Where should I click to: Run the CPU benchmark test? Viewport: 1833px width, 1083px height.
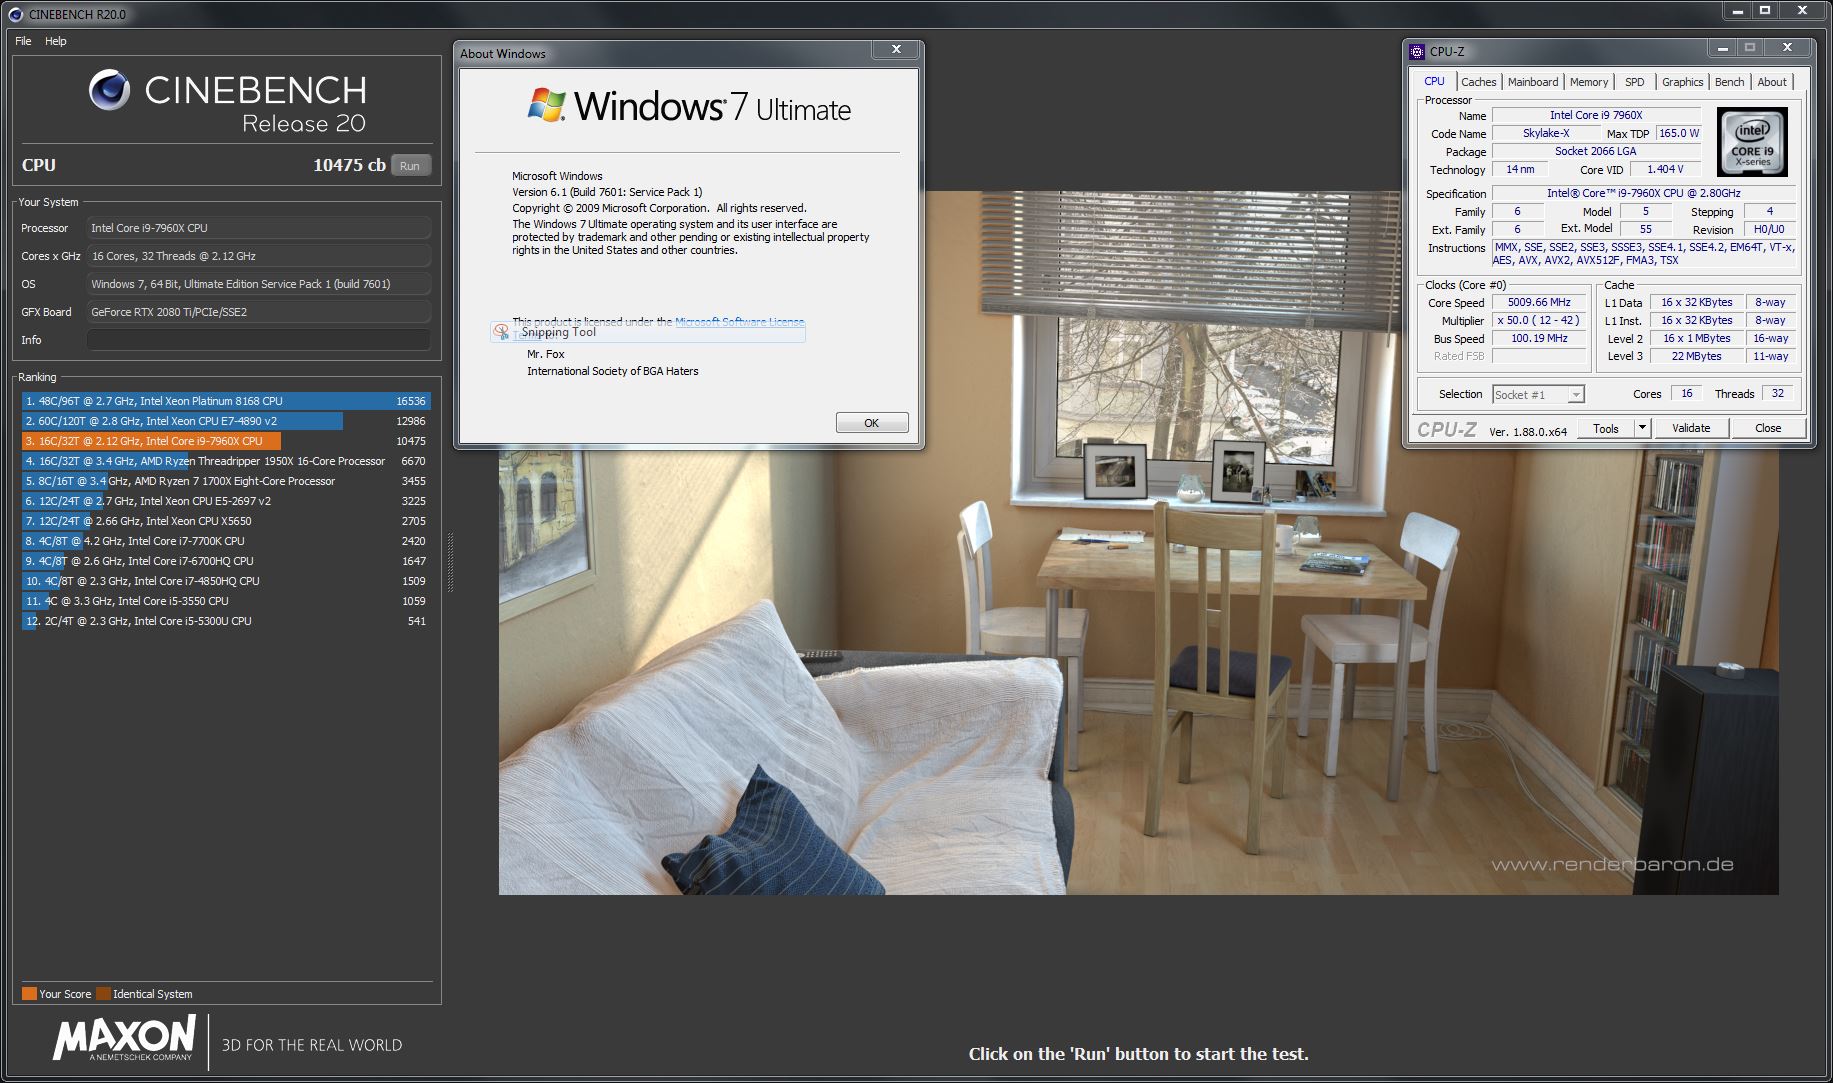[410, 166]
